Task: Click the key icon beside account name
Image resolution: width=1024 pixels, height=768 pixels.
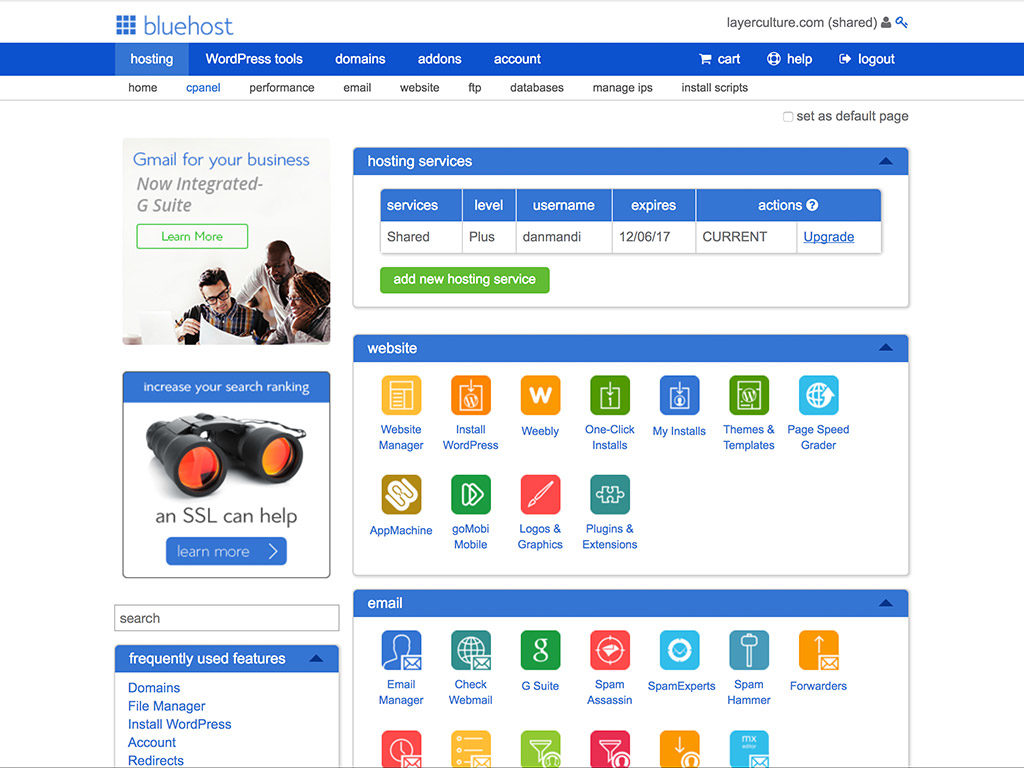Action: [x=902, y=22]
